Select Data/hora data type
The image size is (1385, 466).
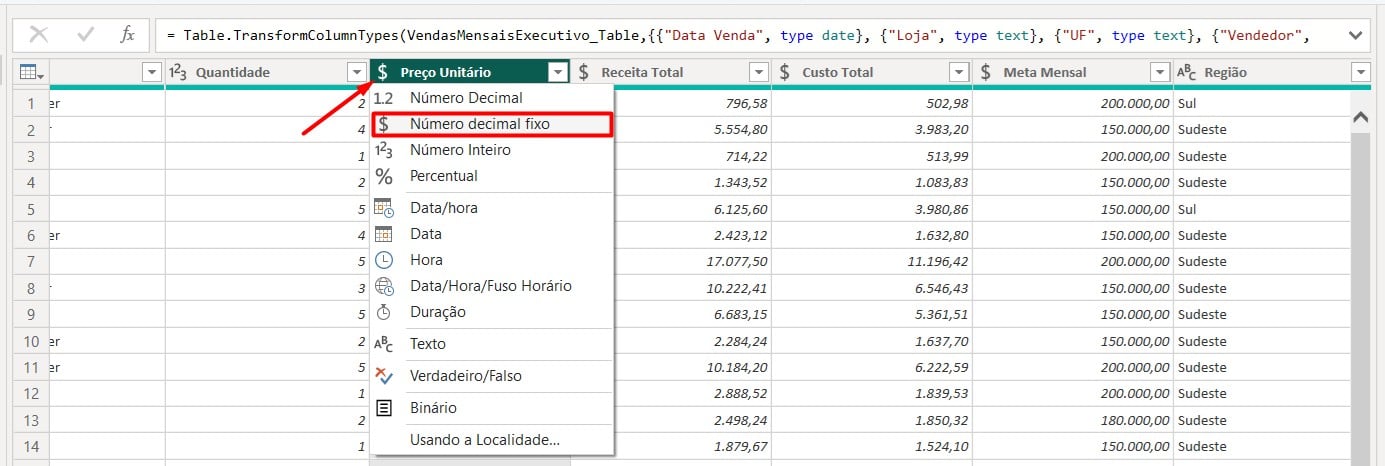point(491,208)
